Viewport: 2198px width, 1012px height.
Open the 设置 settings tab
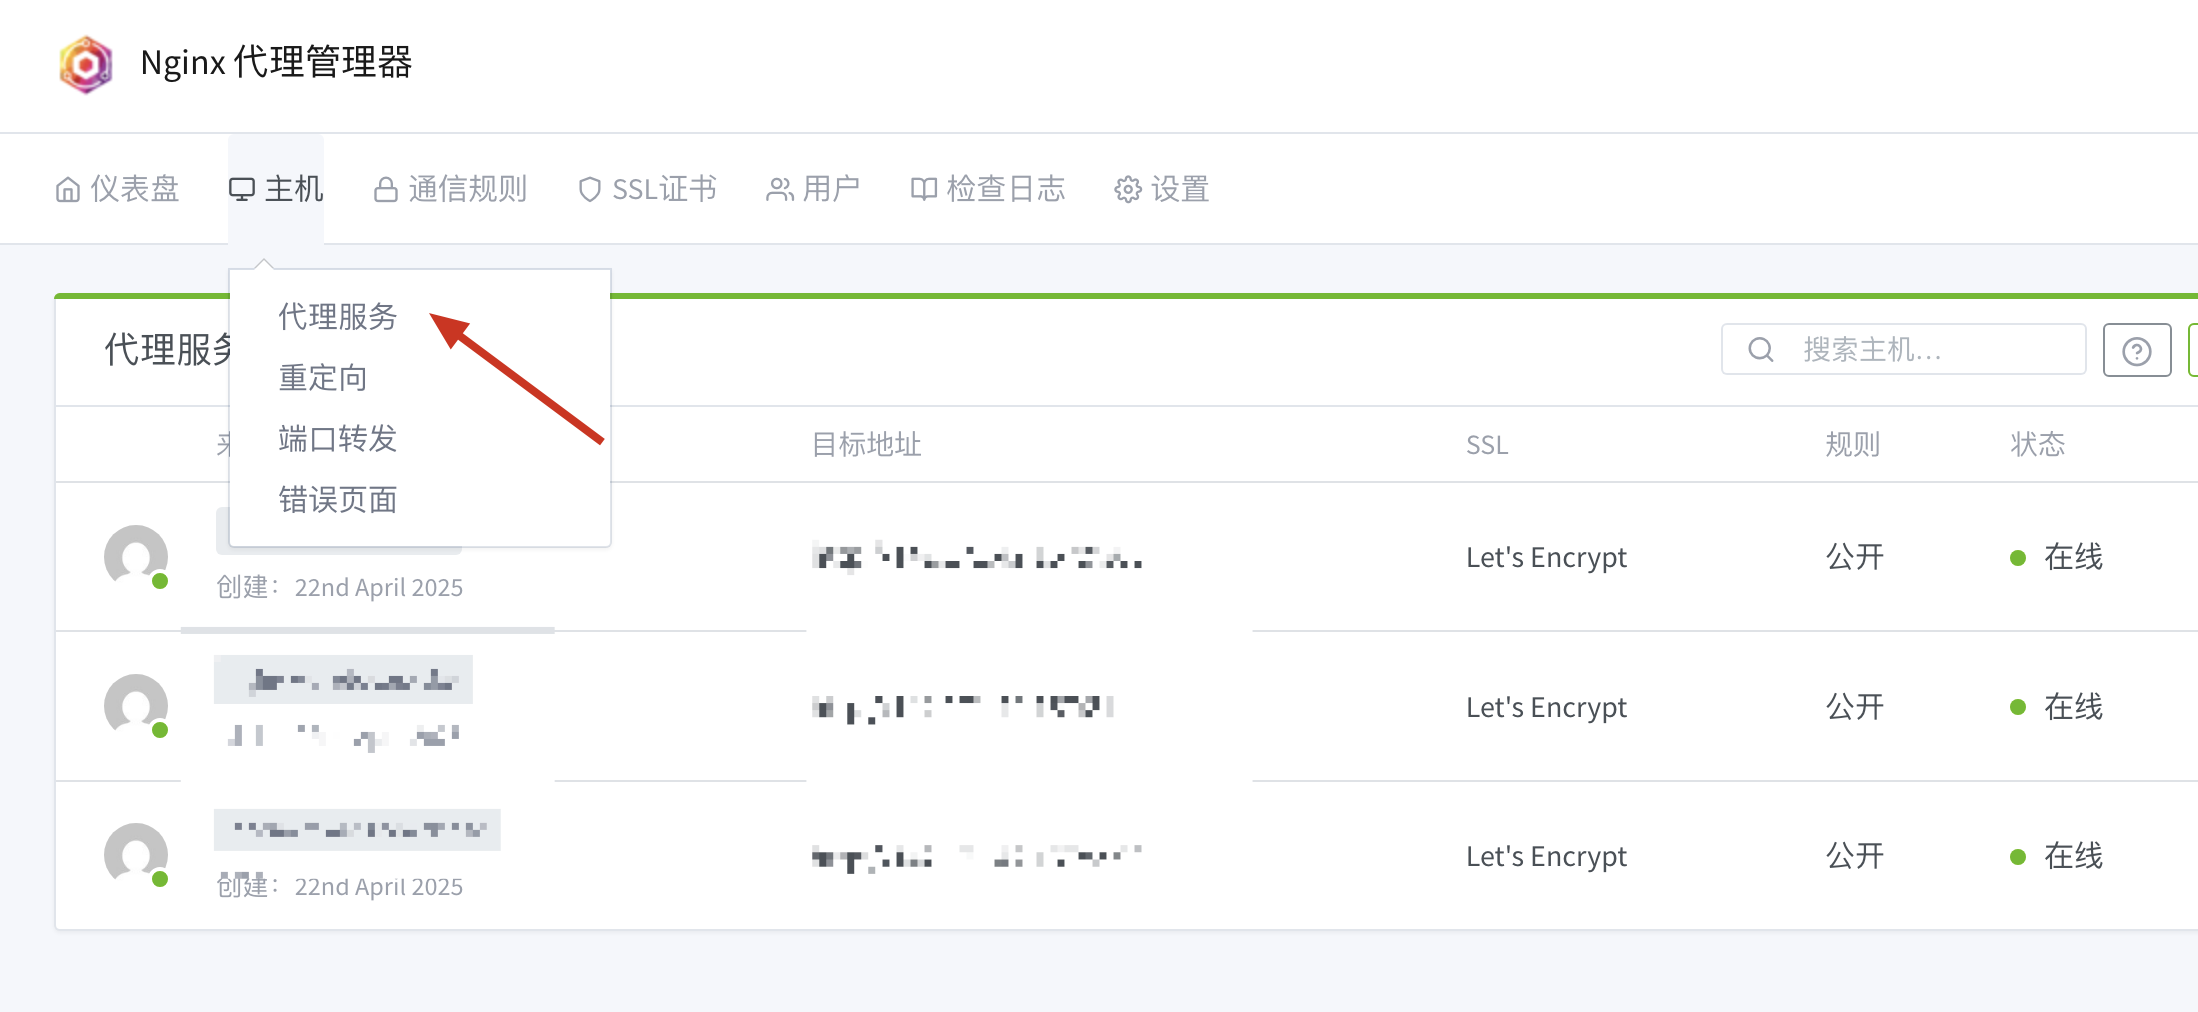(x=1162, y=189)
